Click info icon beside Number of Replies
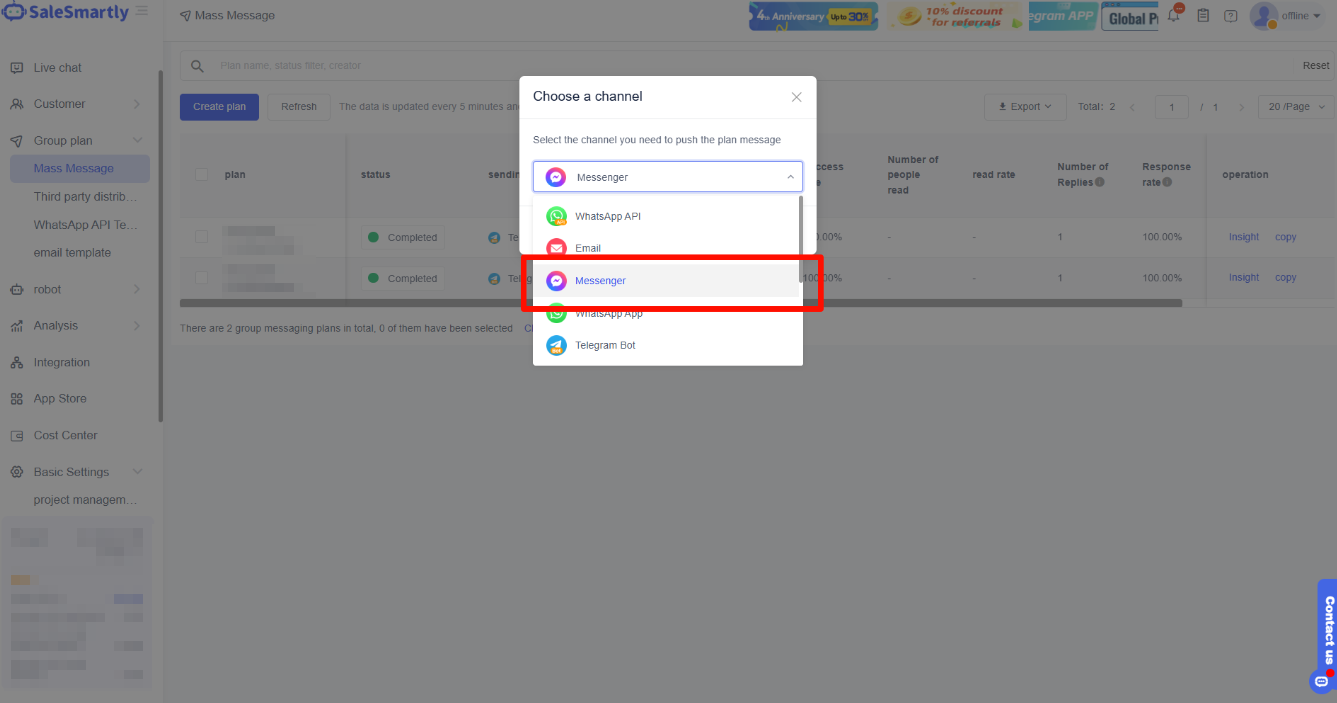The image size is (1337, 703). coord(1099,182)
